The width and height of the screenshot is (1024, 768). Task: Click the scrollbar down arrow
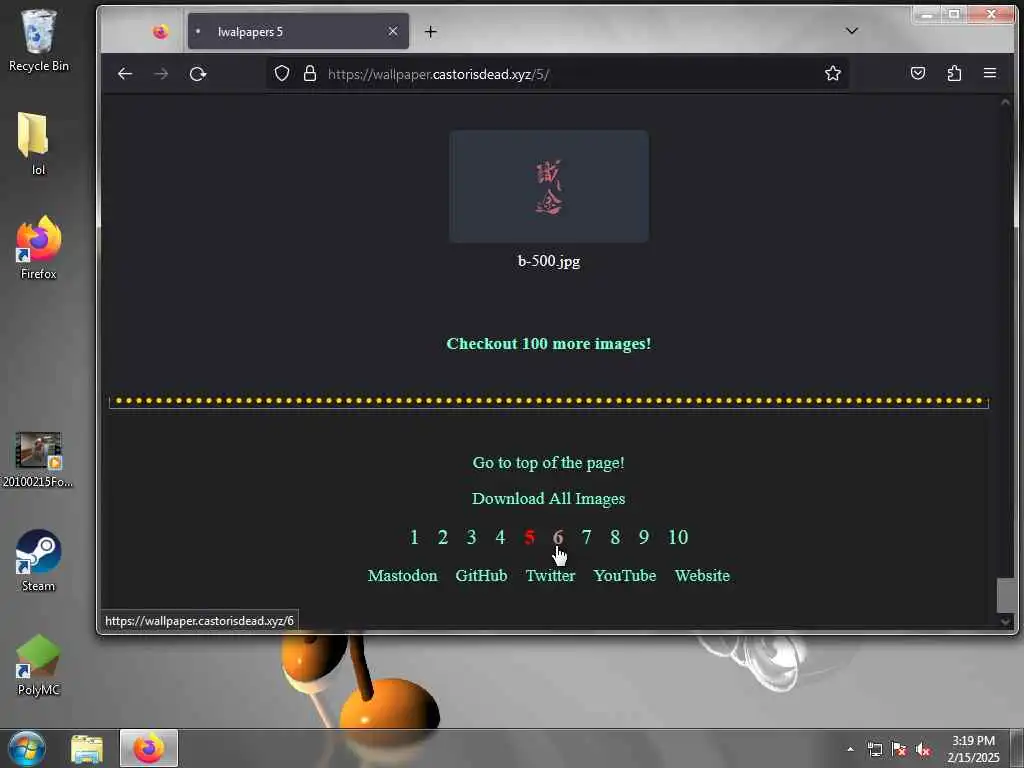point(1006,622)
